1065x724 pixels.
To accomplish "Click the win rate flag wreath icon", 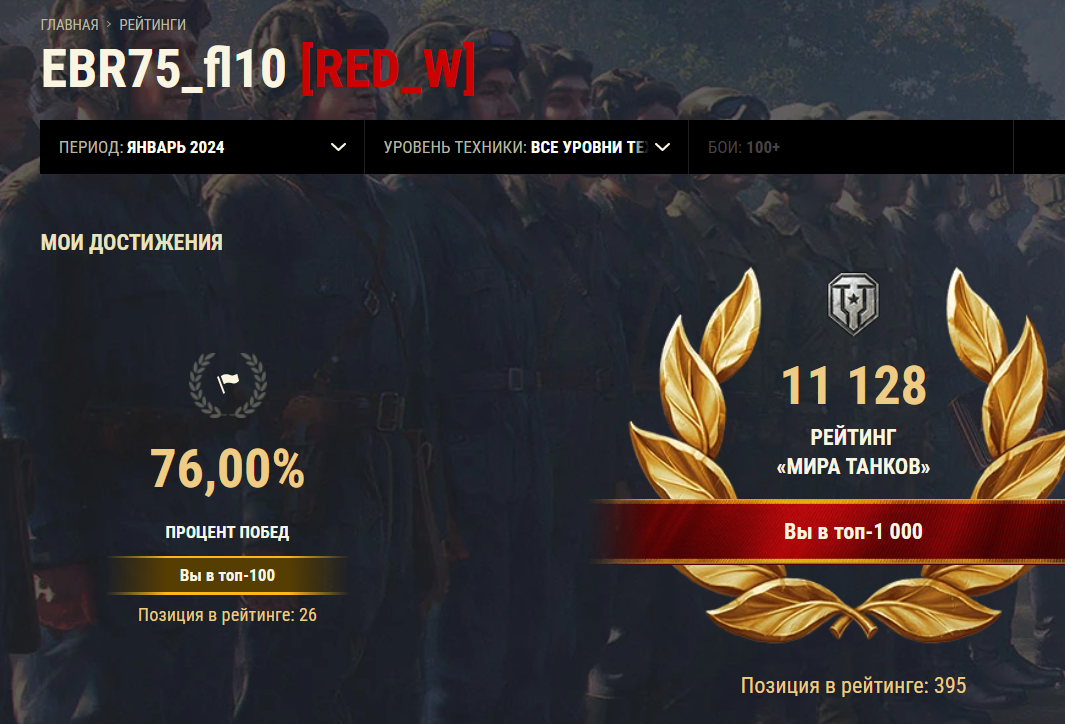I will (228, 384).
